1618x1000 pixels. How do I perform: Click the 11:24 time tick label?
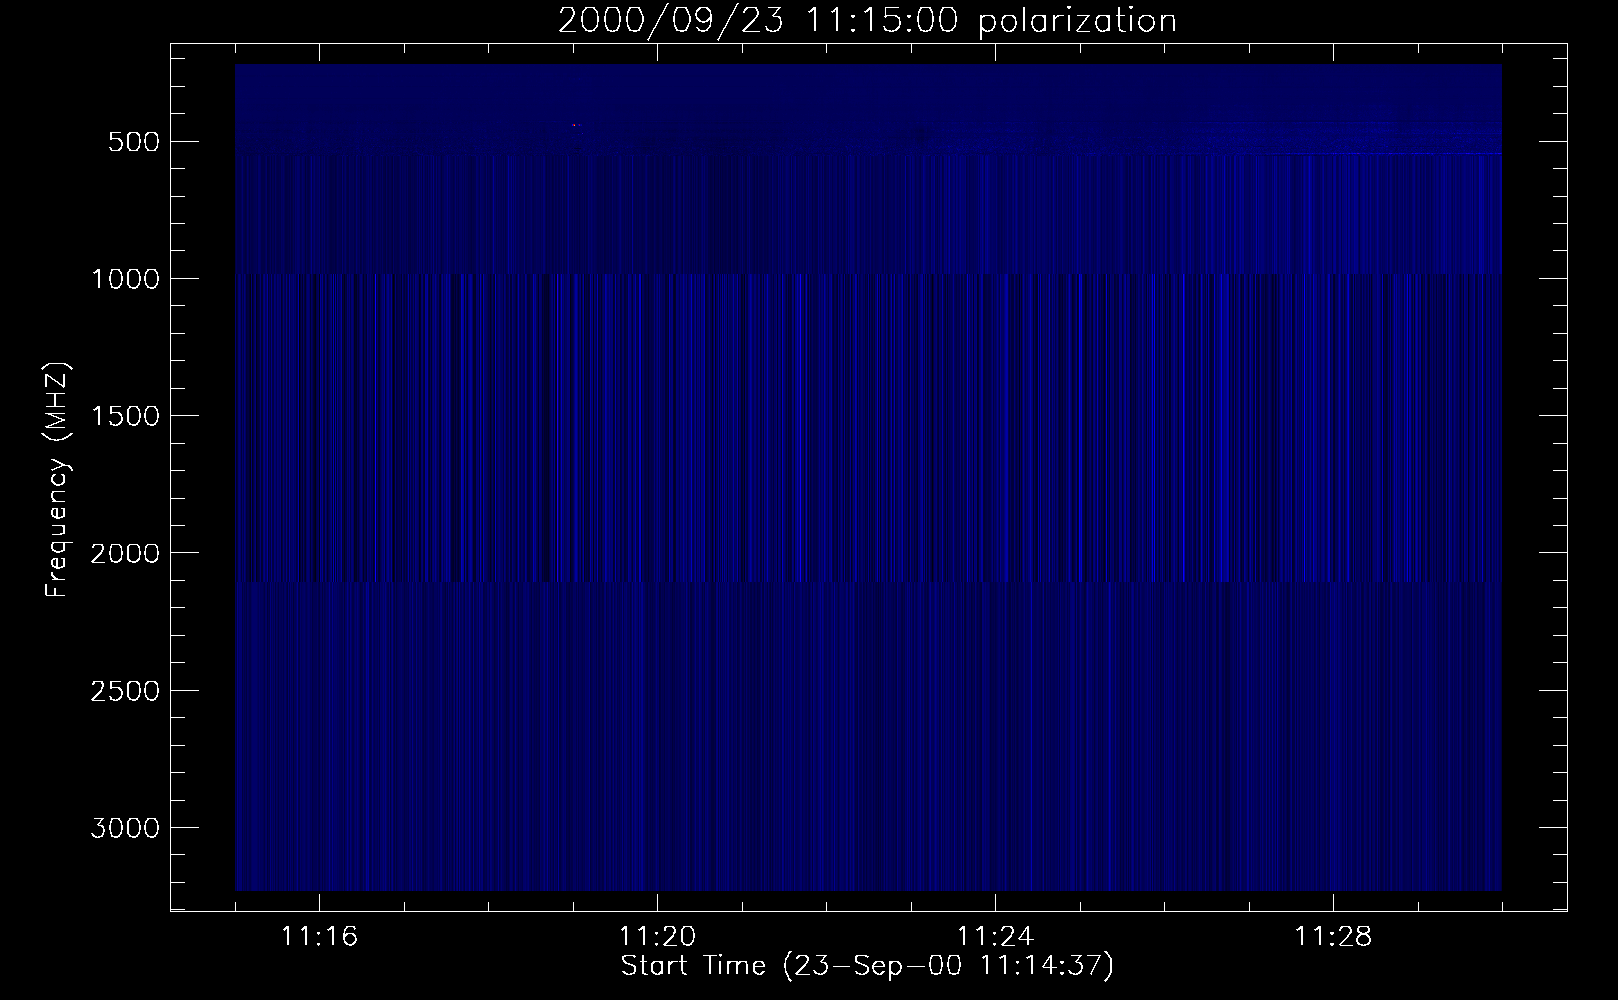995,937
